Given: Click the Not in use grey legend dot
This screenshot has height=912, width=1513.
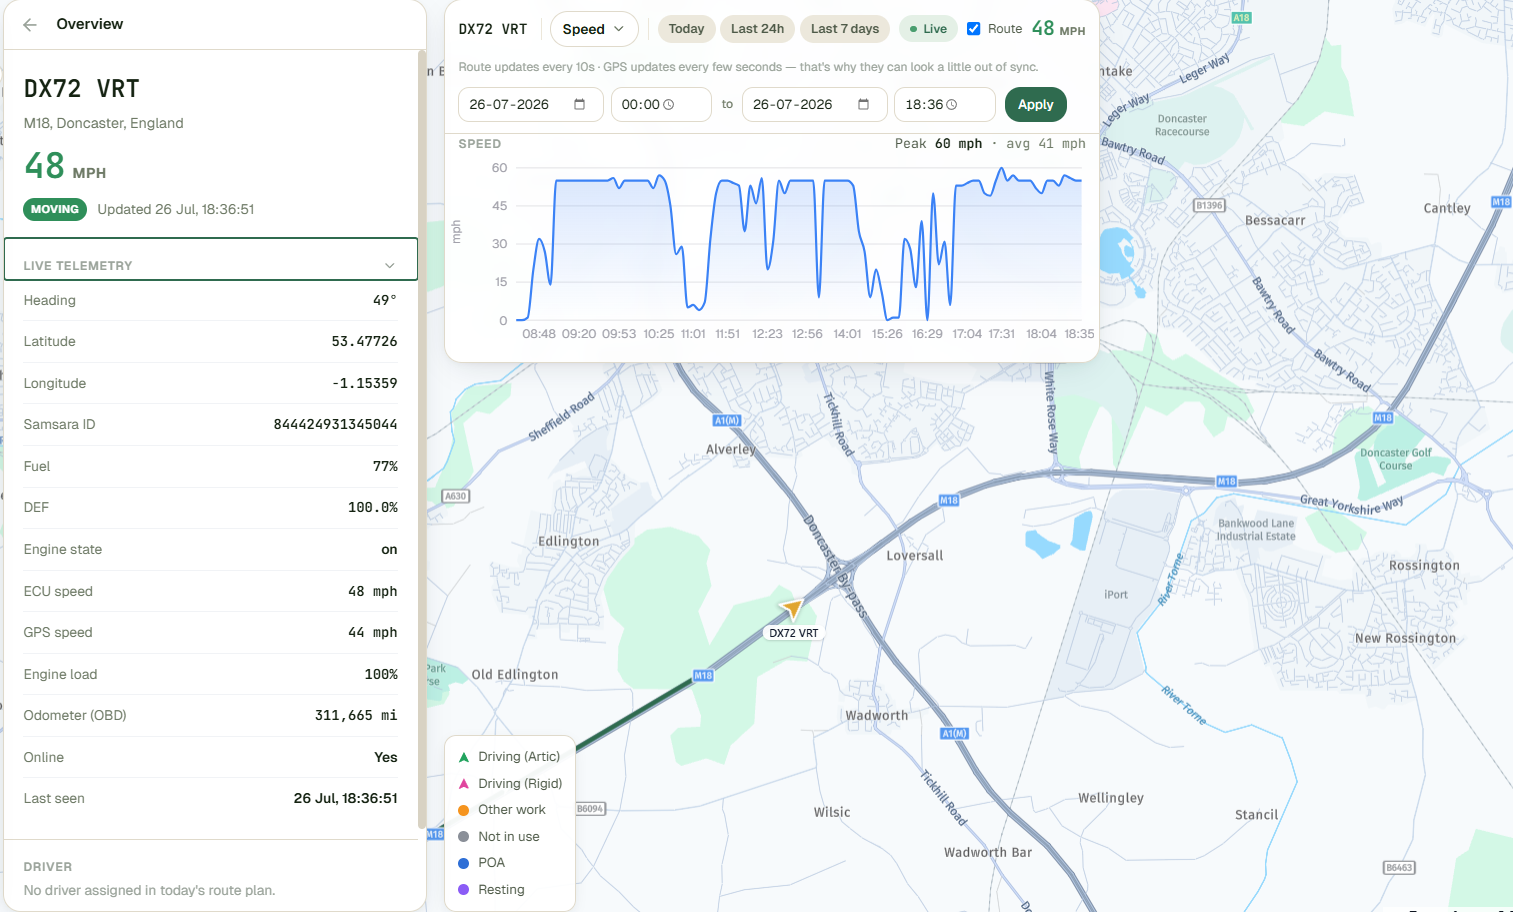Looking at the screenshot, I should click(x=464, y=837).
